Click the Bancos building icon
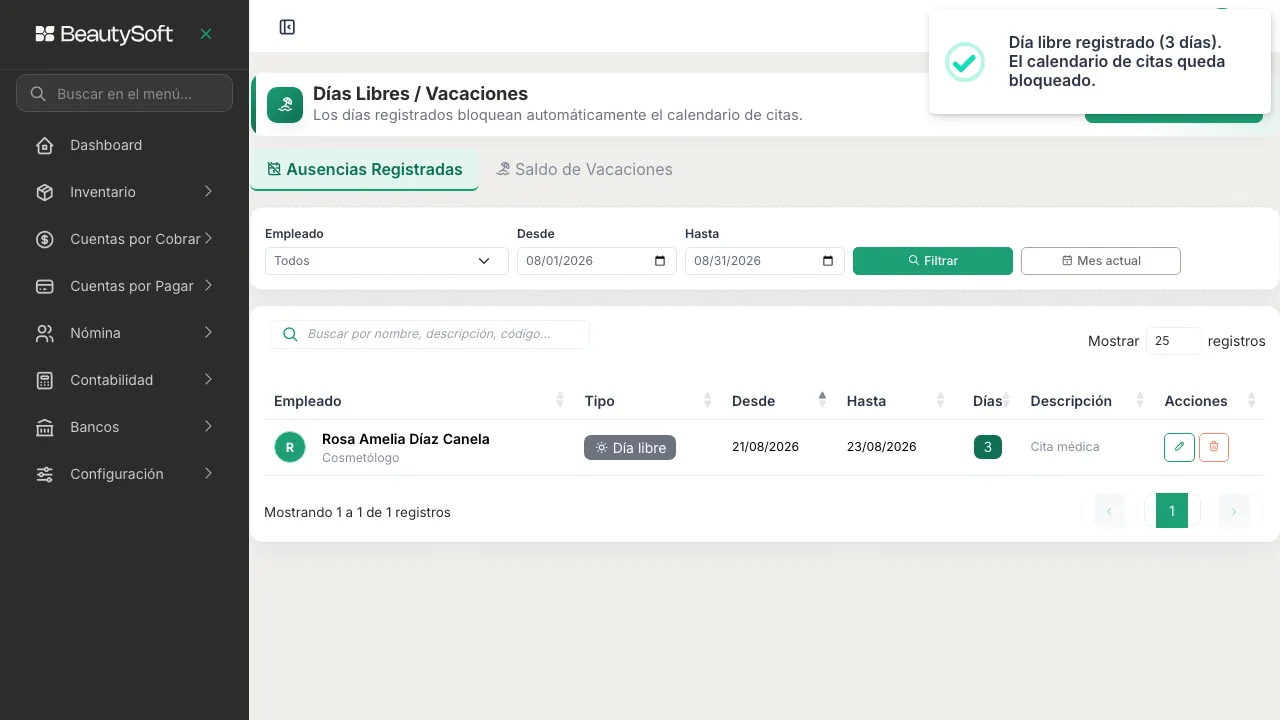The width and height of the screenshot is (1280, 720). pos(45,427)
